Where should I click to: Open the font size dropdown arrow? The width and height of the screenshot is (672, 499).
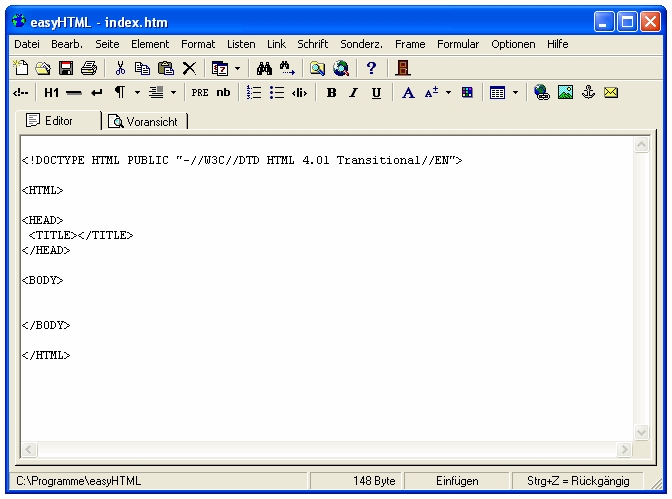449,93
